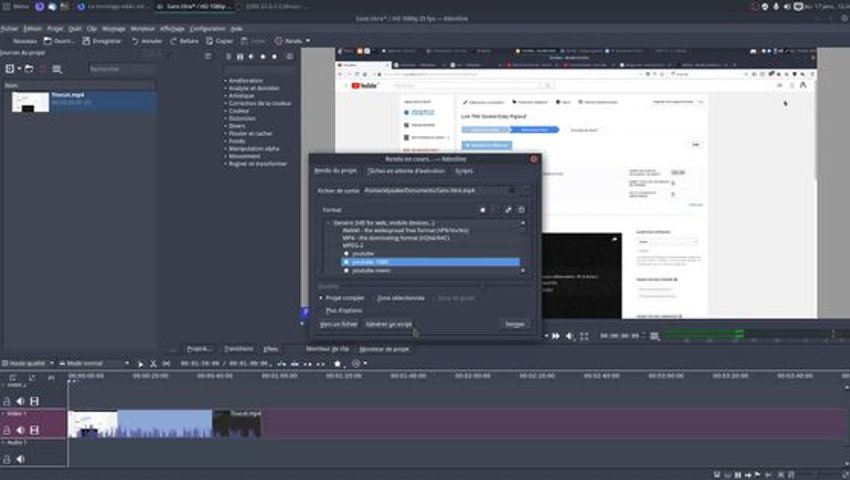Open the Haute qualité dropdown
Image resolution: width=850 pixels, height=480 pixels.
(28, 363)
